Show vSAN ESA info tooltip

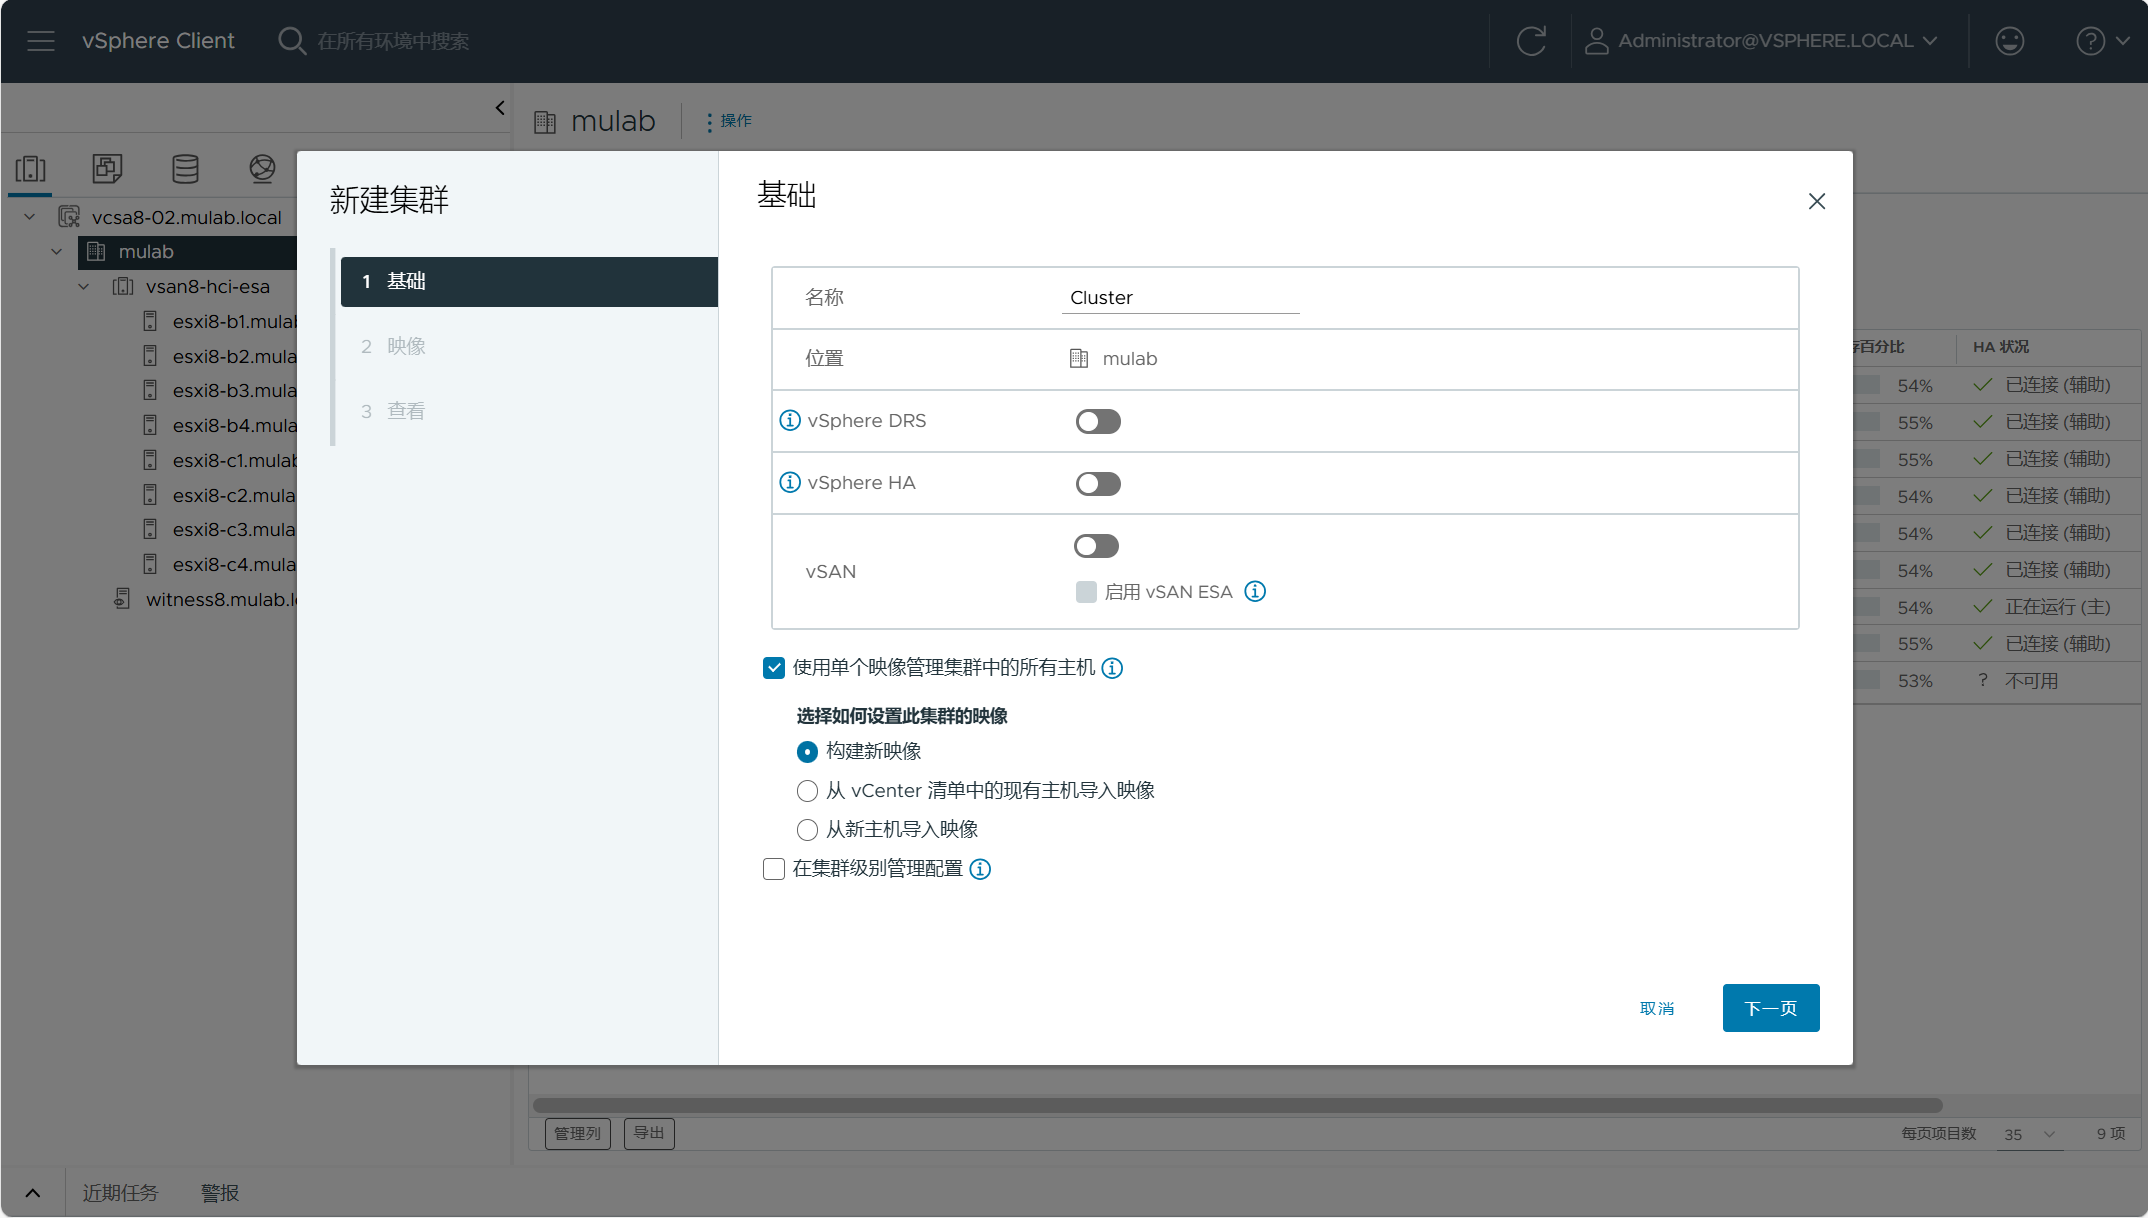1255,591
